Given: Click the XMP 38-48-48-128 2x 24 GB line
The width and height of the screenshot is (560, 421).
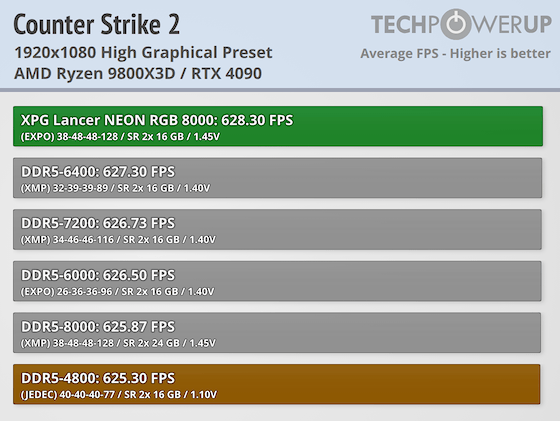Looking at the screenshot, I should pyautogui.click(x=118, y=343).
